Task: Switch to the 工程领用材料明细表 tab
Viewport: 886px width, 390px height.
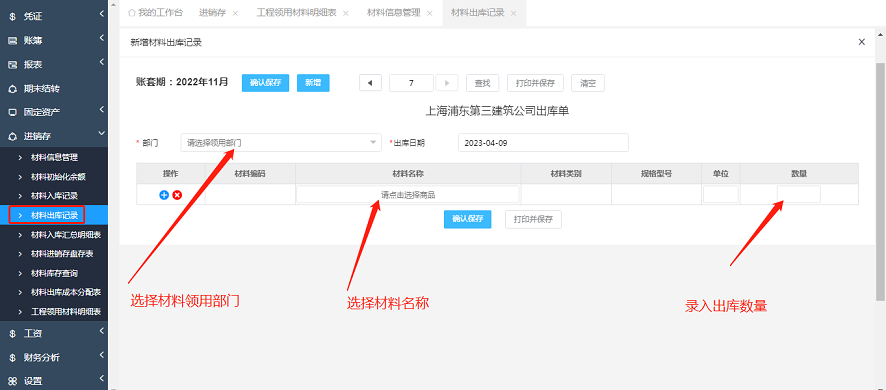Action: [297, 12]
